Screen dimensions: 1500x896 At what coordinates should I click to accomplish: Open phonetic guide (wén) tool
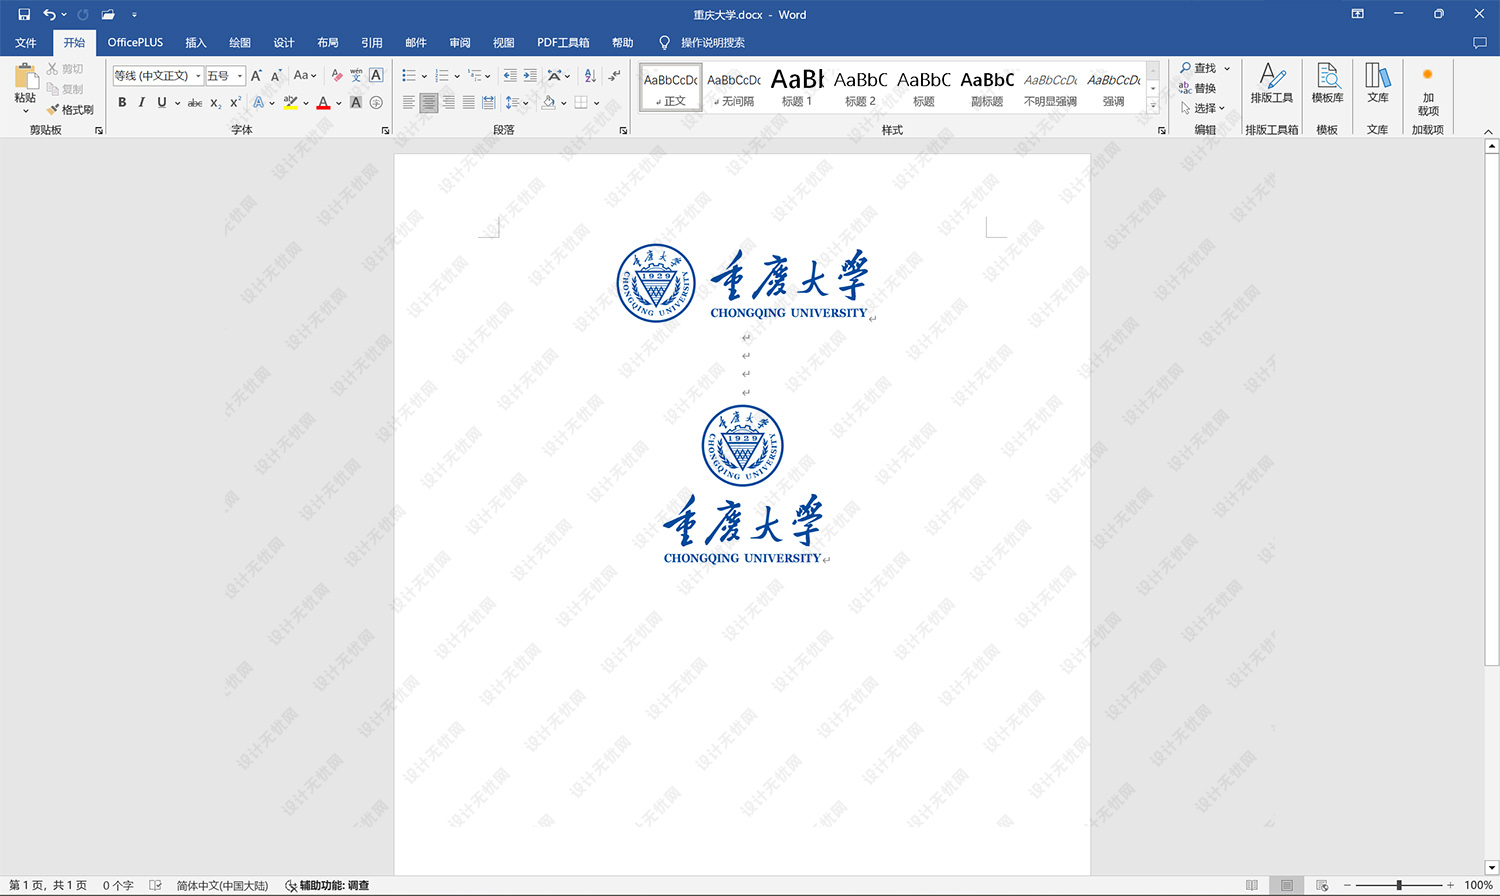click(x=356, y=75)
